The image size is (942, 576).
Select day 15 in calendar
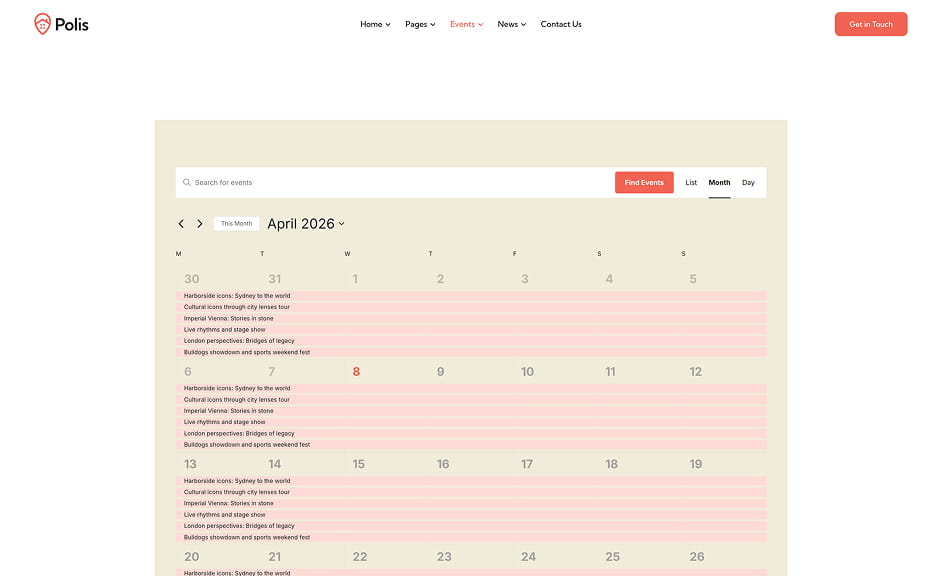tap(359, 464)
